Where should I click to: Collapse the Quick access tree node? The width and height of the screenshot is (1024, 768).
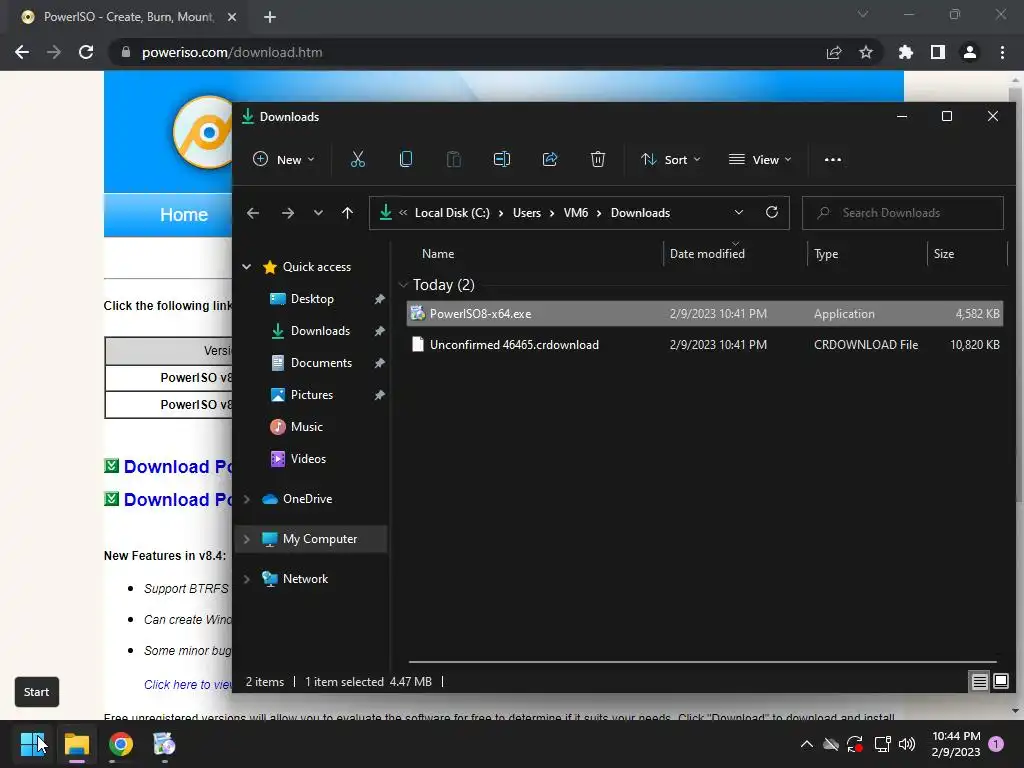pos(247,266)
